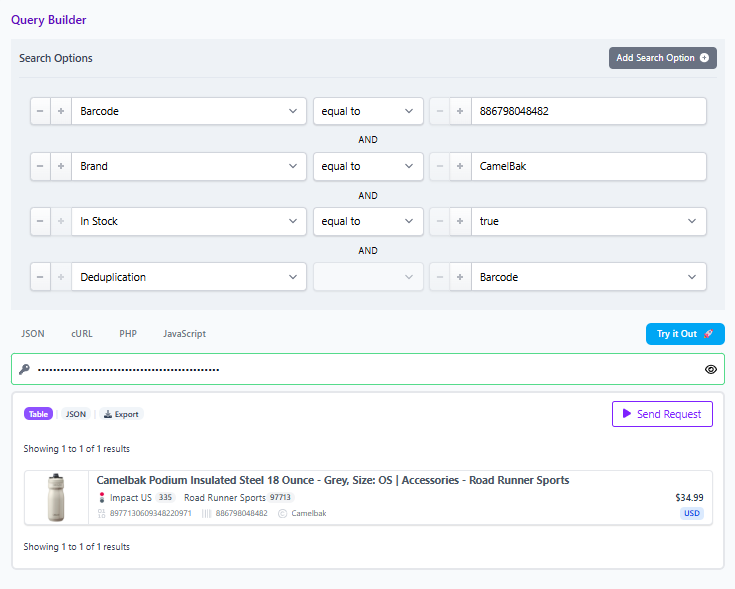Remove the Brand search option row
The height and width of the screenshot is (589, 735).
(x=40, y=166)
